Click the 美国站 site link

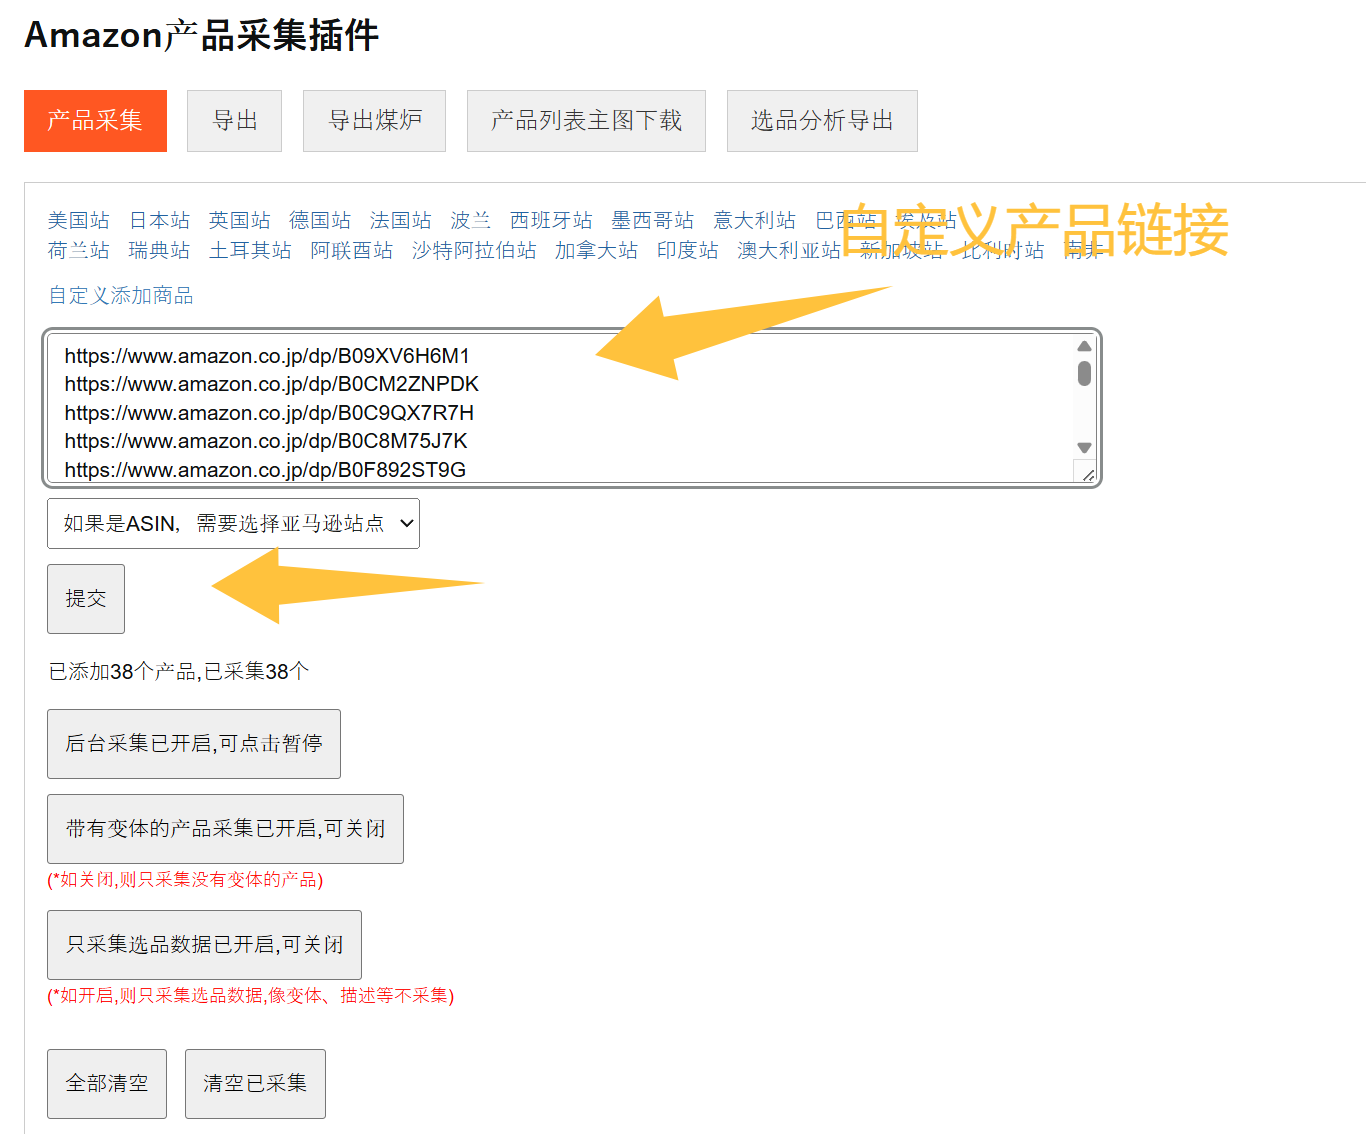coord(79,220)
